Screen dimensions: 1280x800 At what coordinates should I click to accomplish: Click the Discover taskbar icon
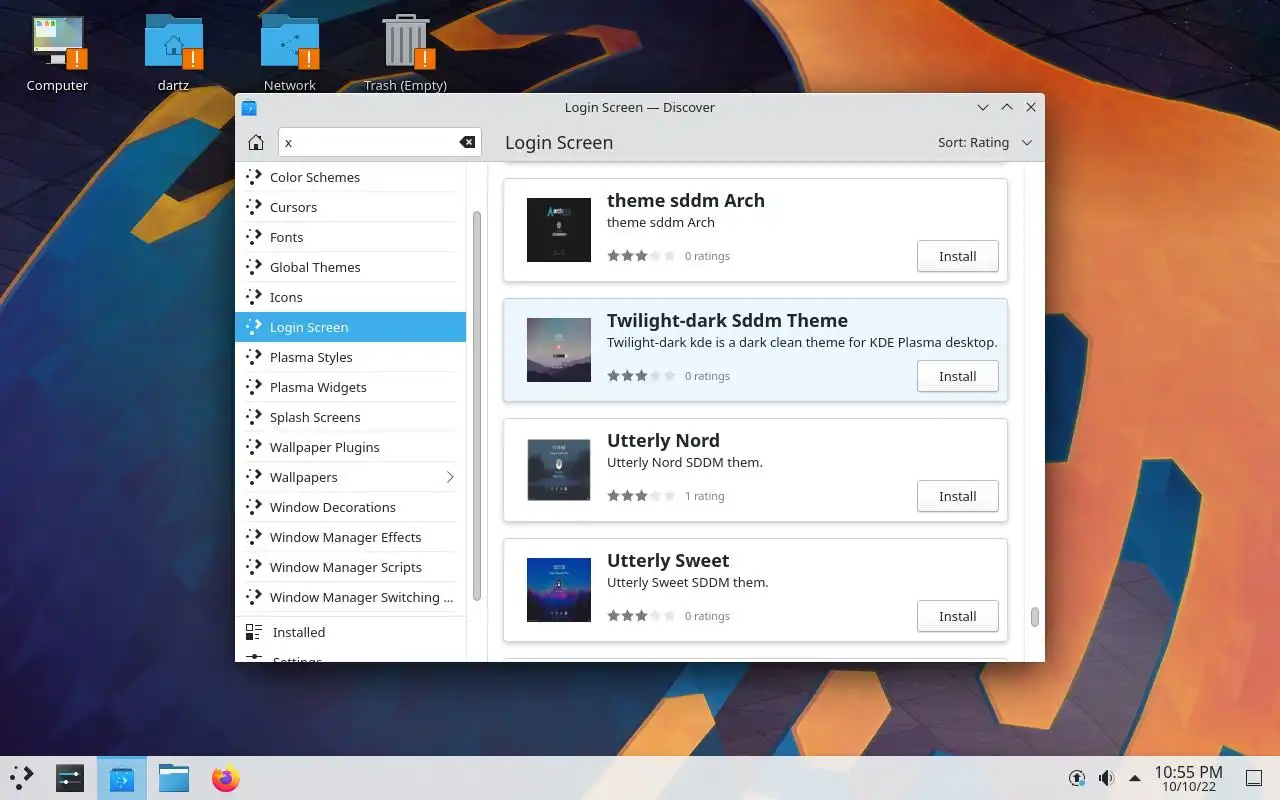click(122, 778)
